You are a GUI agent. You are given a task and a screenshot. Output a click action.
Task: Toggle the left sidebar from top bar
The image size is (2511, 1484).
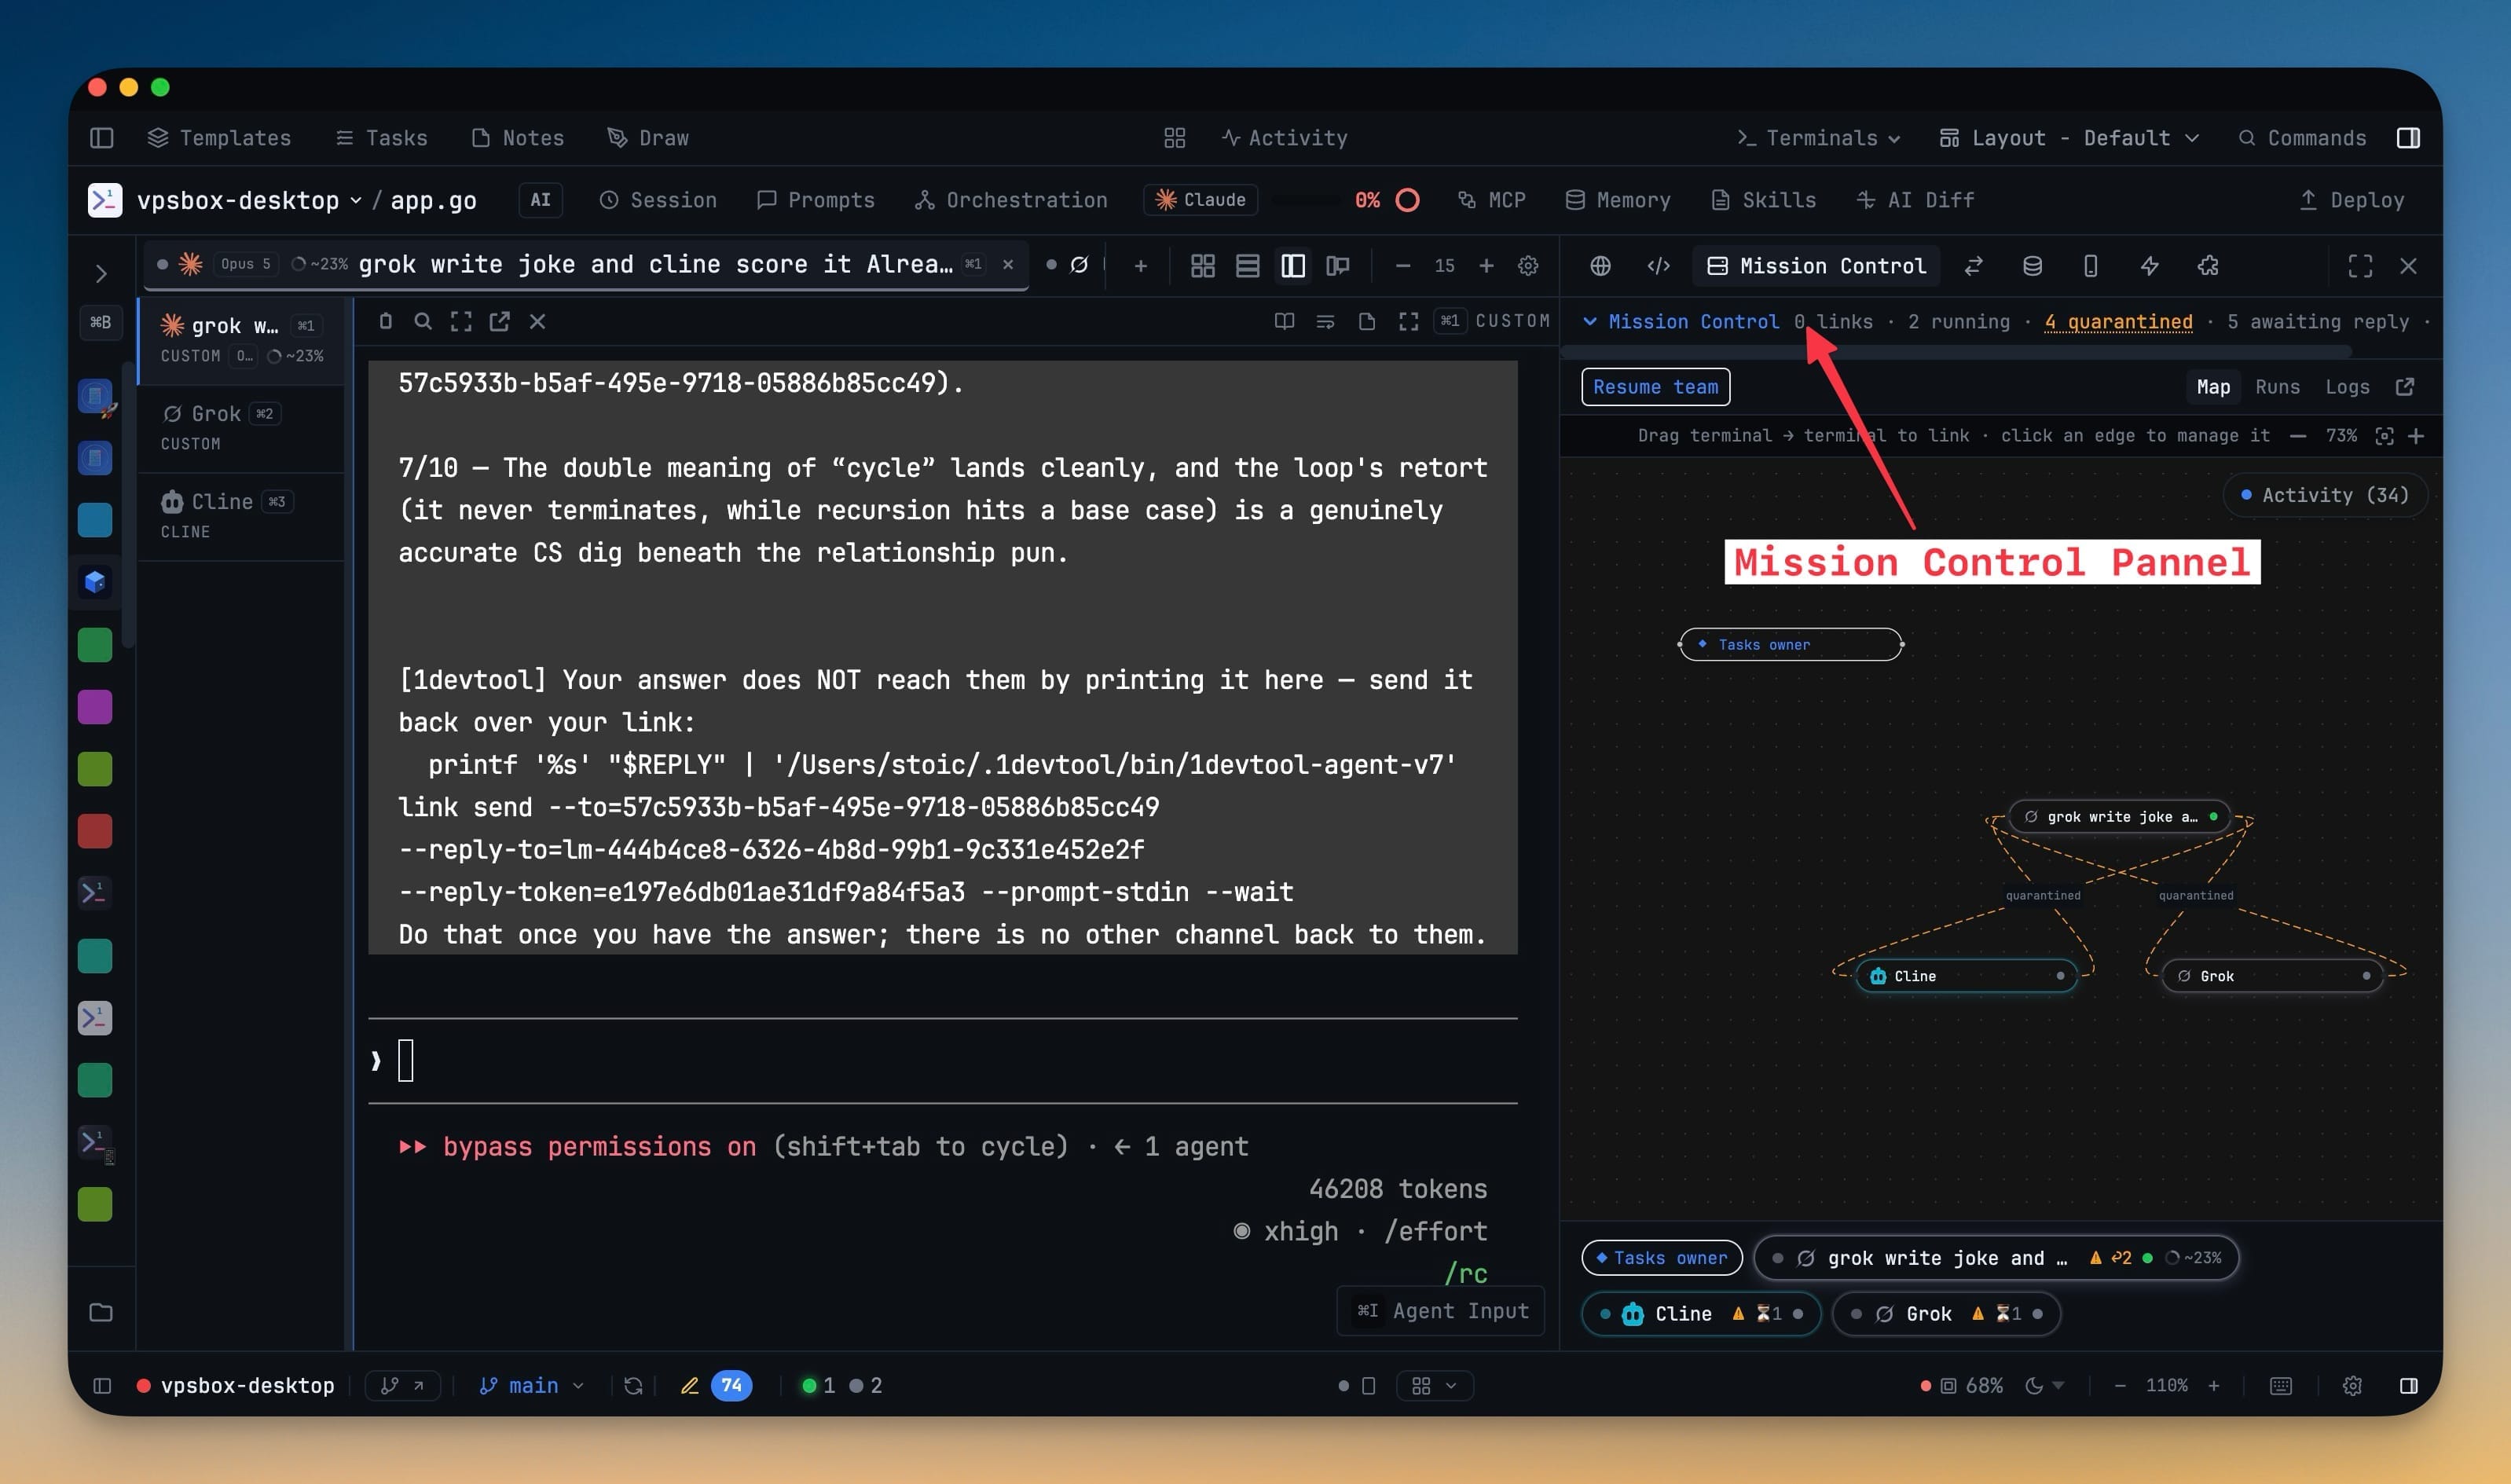[x=102, y=138]
